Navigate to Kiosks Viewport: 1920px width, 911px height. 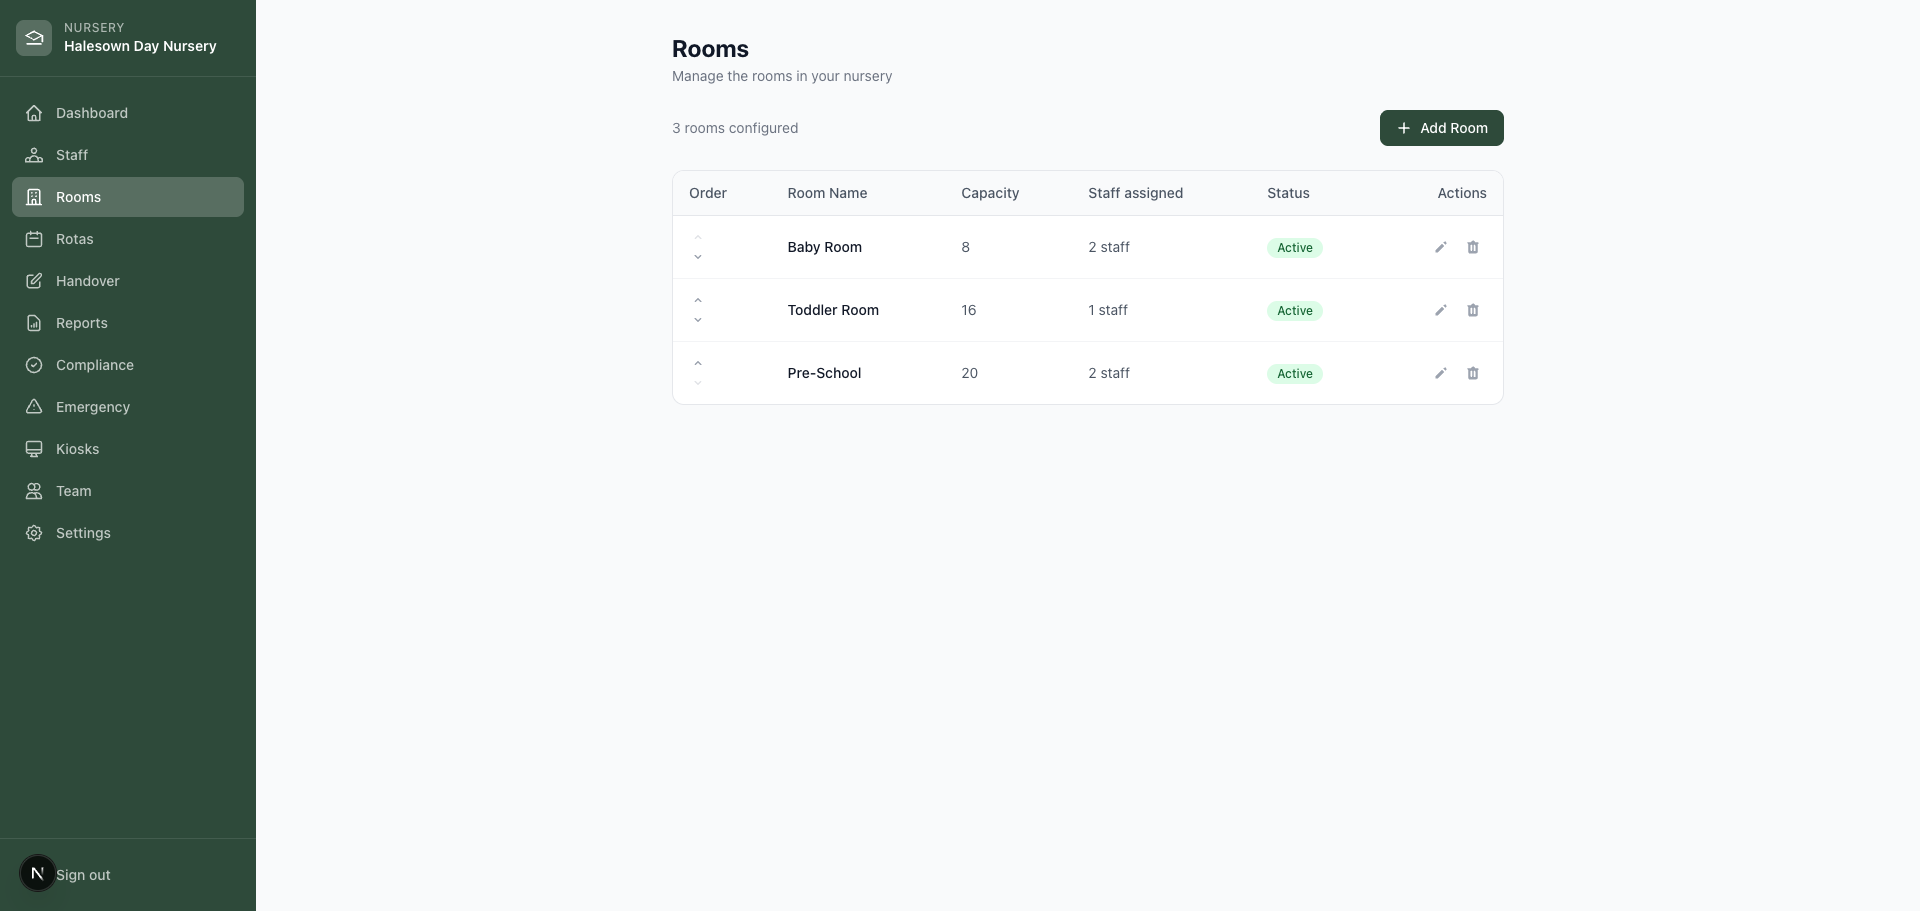pyautogui.click(x=128, y=449)
